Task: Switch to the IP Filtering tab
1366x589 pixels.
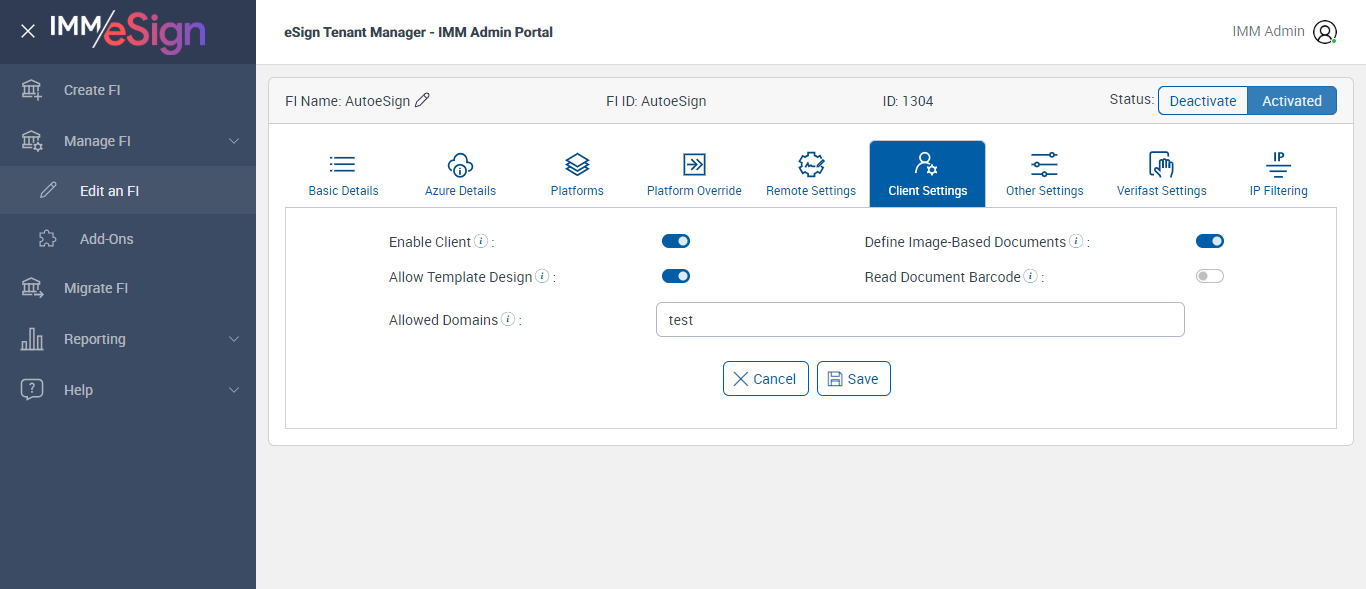Action: pyautogui.click(x=1279, y=174)
